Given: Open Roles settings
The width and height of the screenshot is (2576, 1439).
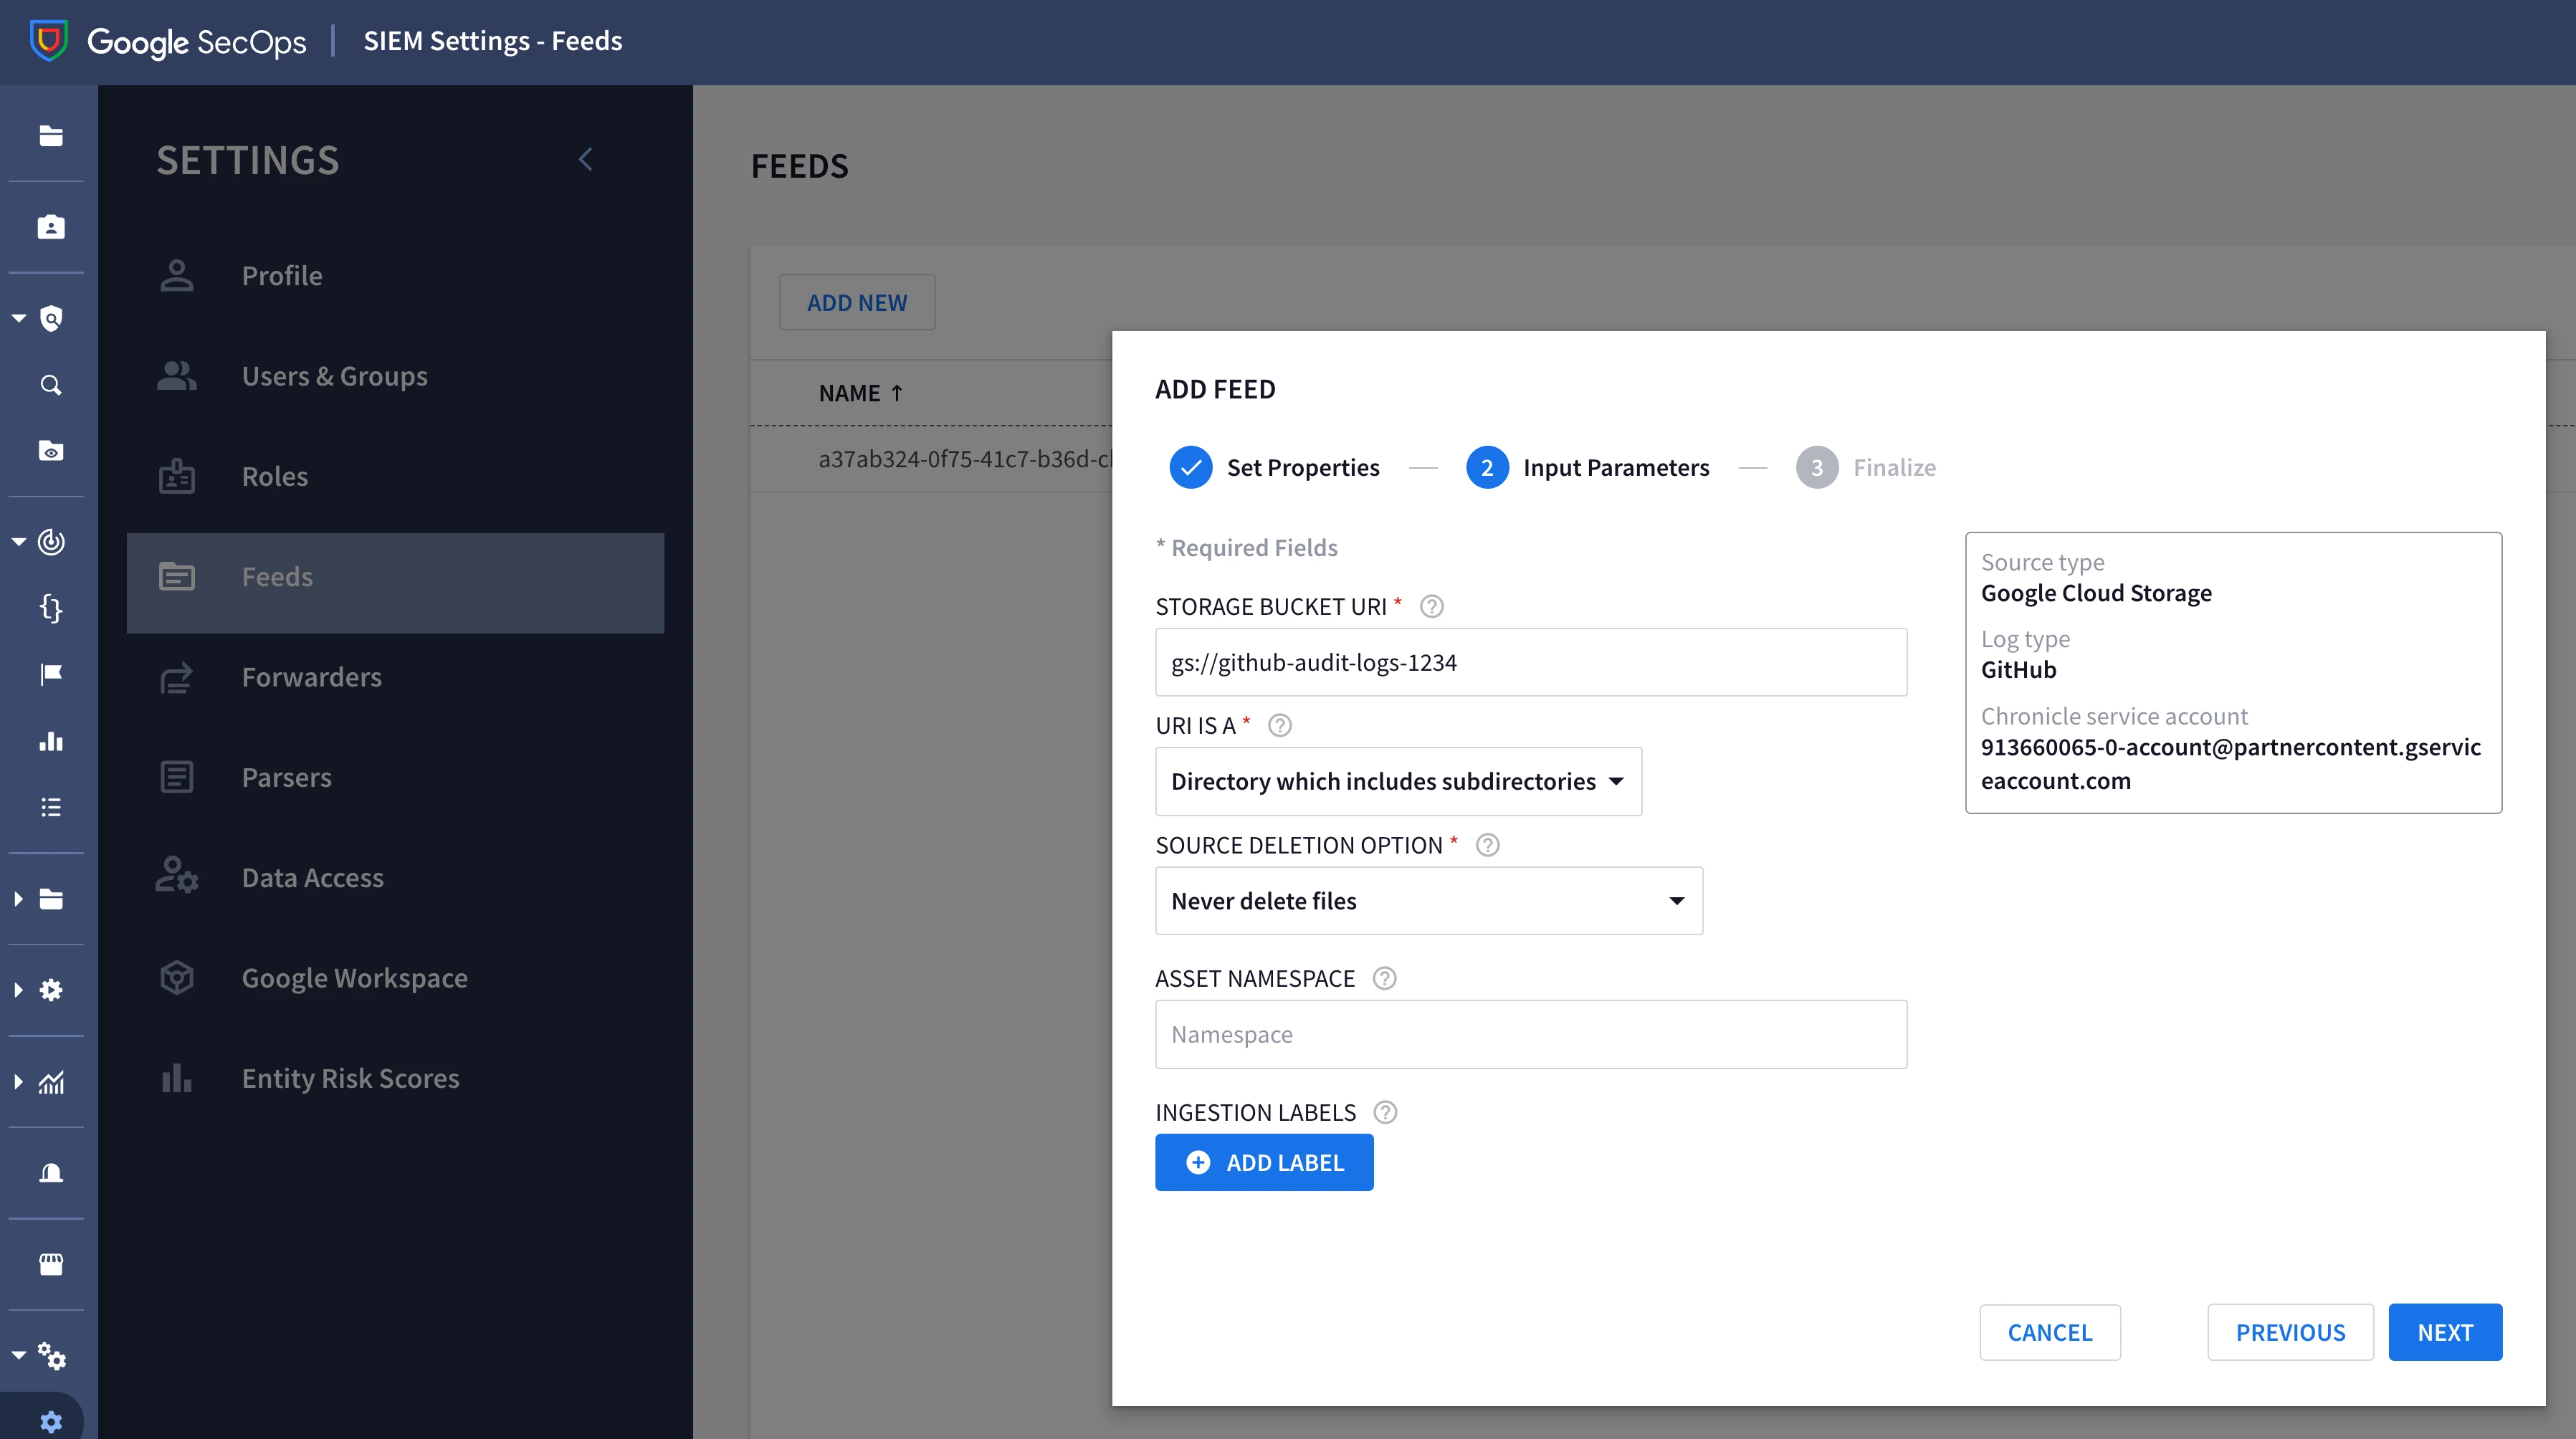Looking at the screenshot, I should point(395,477).
